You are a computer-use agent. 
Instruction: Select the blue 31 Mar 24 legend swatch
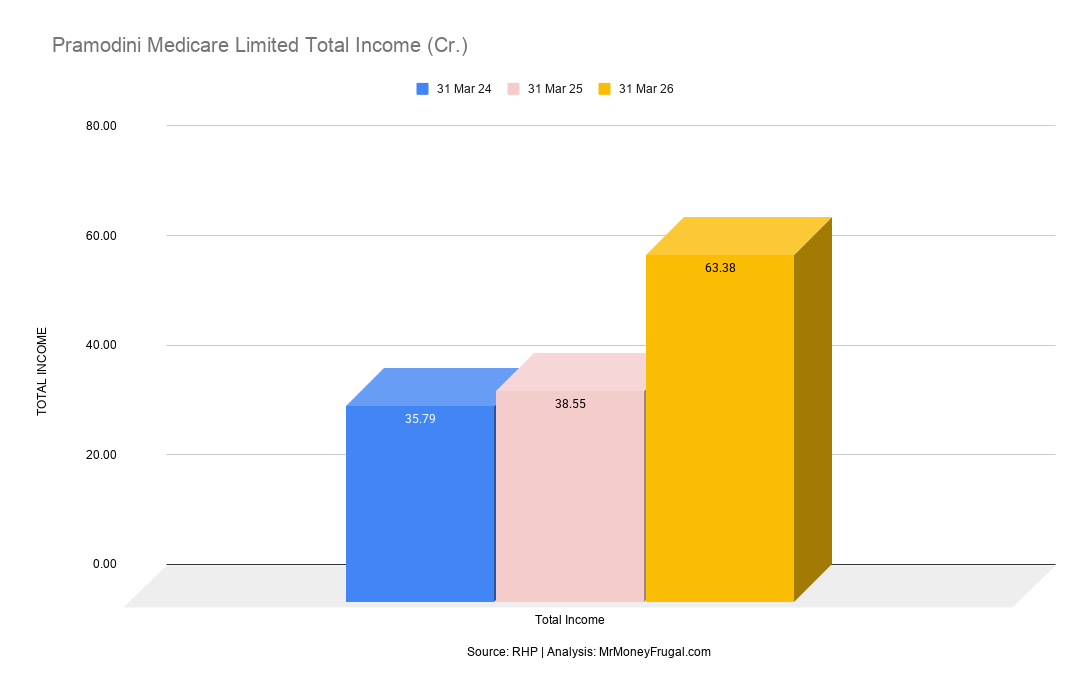click(422, 89)
